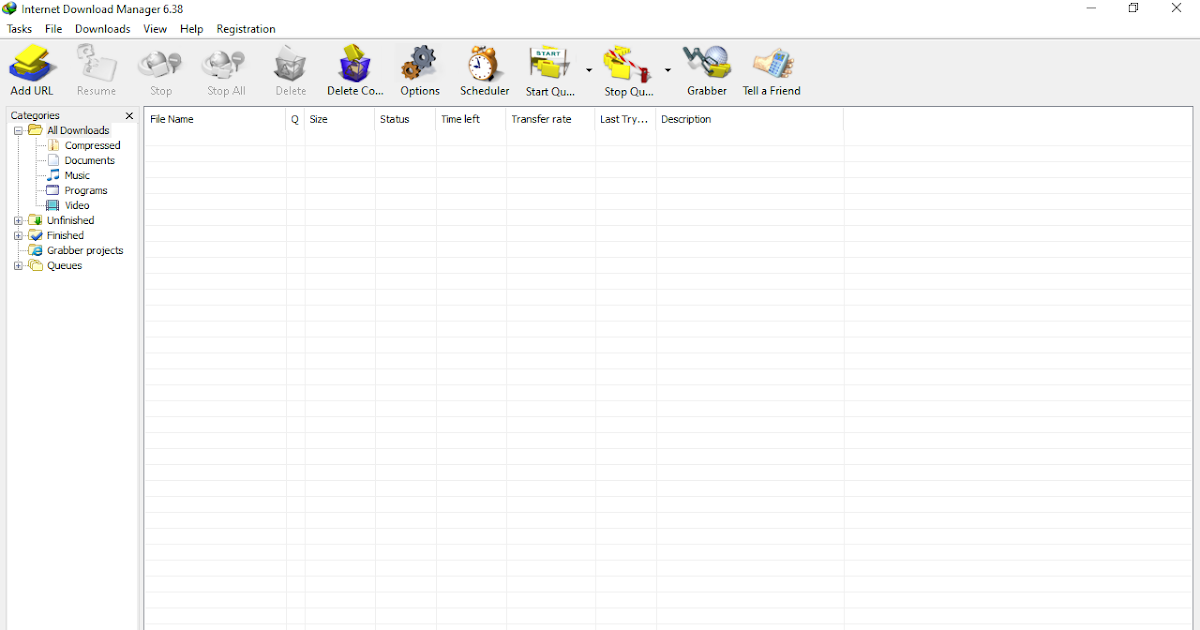Click the Stop All toolbar icon

(x=225, y=64)
